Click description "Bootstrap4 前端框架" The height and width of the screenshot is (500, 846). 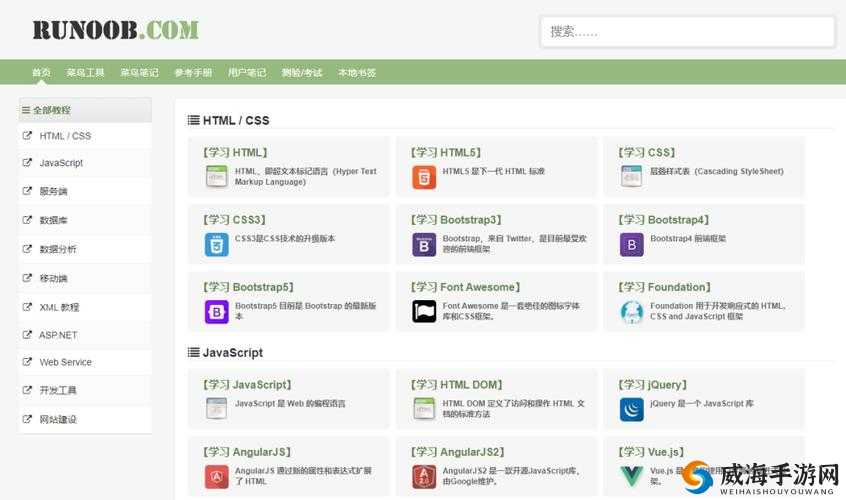click(688, 238)
